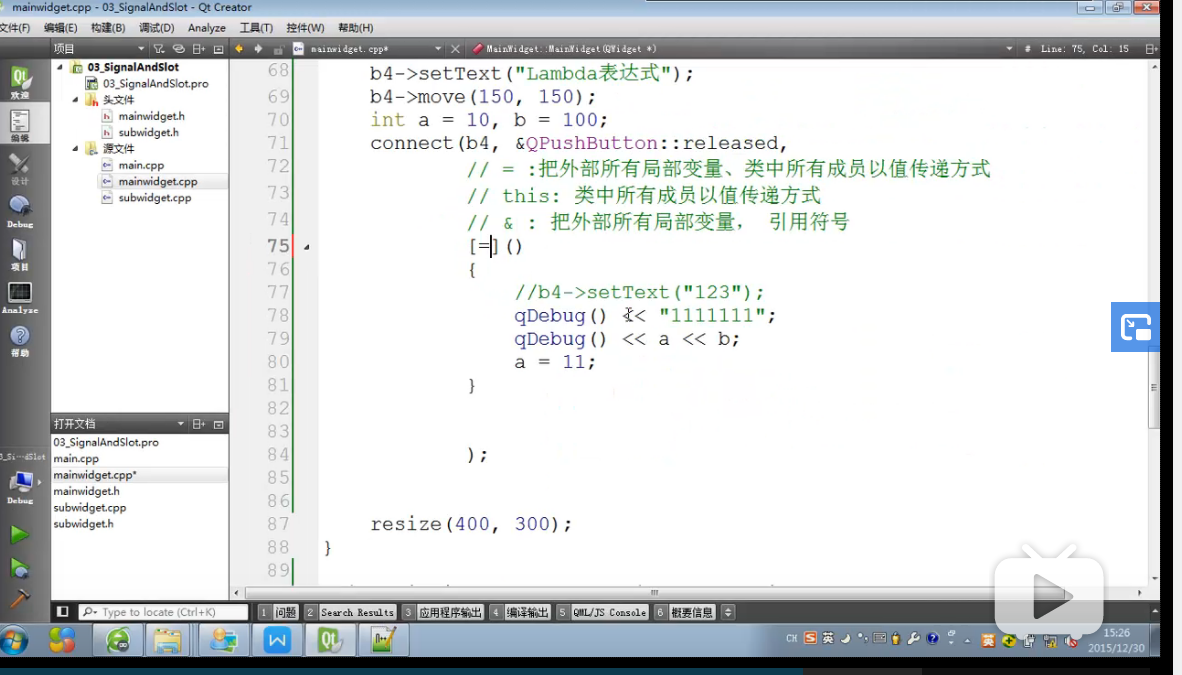
Task: Switch to the 编辑 (Edit) mode
Action: click(20, 125)
